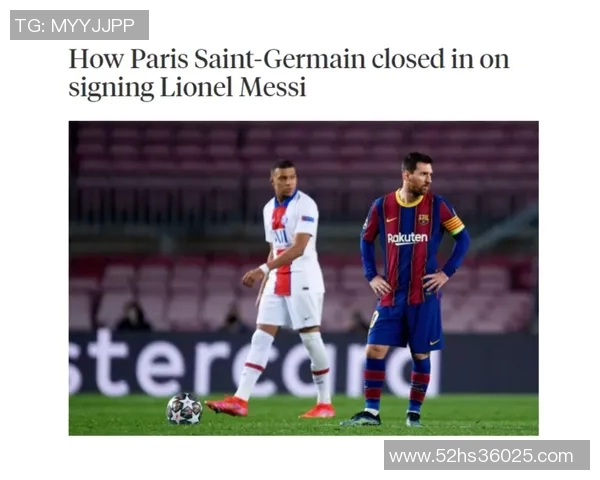This screenshot has height=480, width=600.
Task: Click the player wearing the white kit
Action: pos(285,287)
